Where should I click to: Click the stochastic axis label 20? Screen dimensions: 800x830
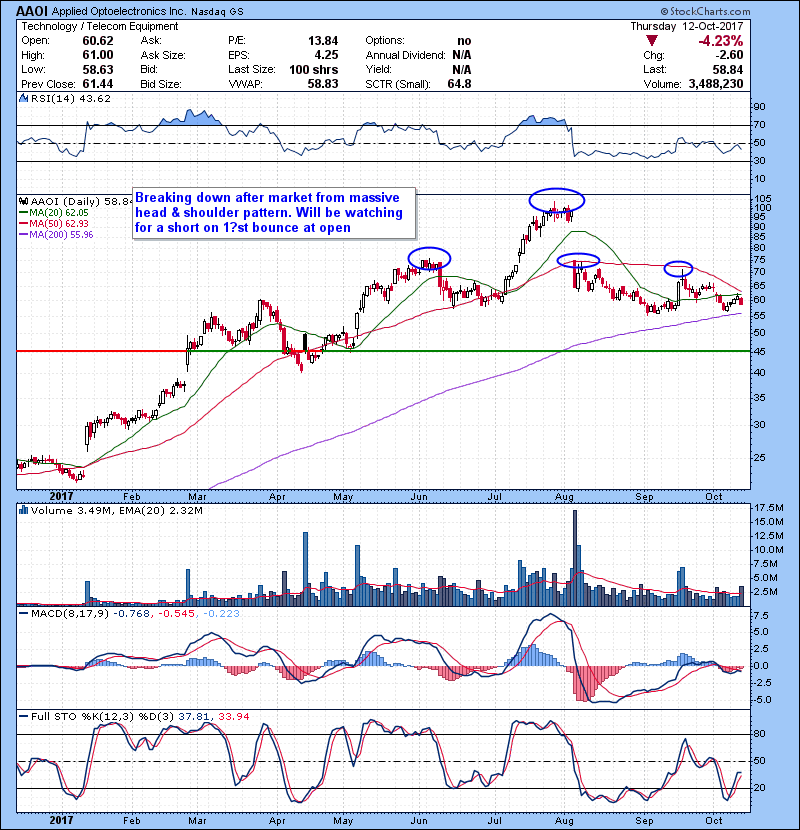pyautogui.click(x=759, y=788)
